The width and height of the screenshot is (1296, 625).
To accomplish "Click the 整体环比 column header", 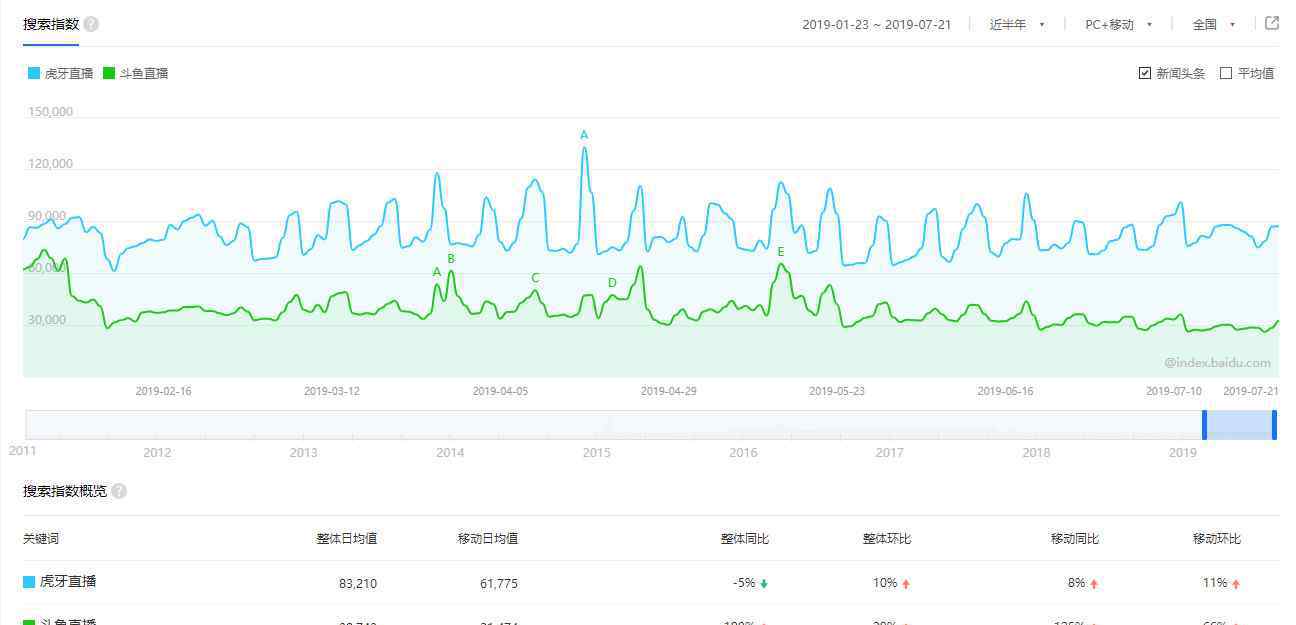I will 887,538.
